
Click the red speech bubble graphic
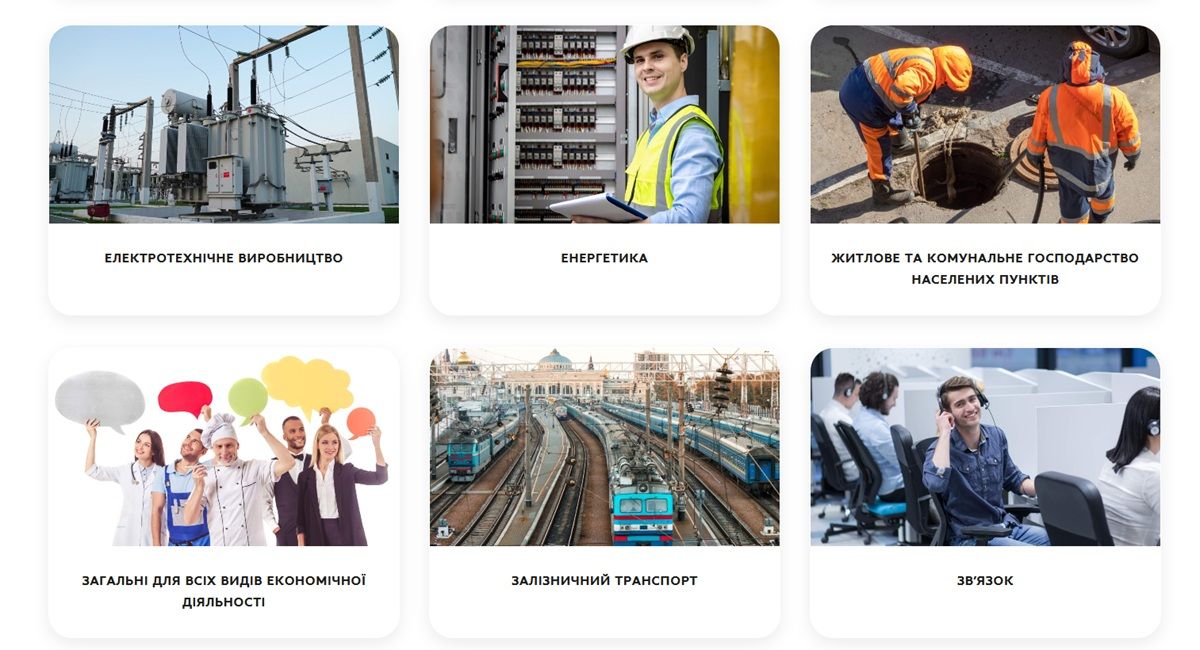click(x=185, y=398)
